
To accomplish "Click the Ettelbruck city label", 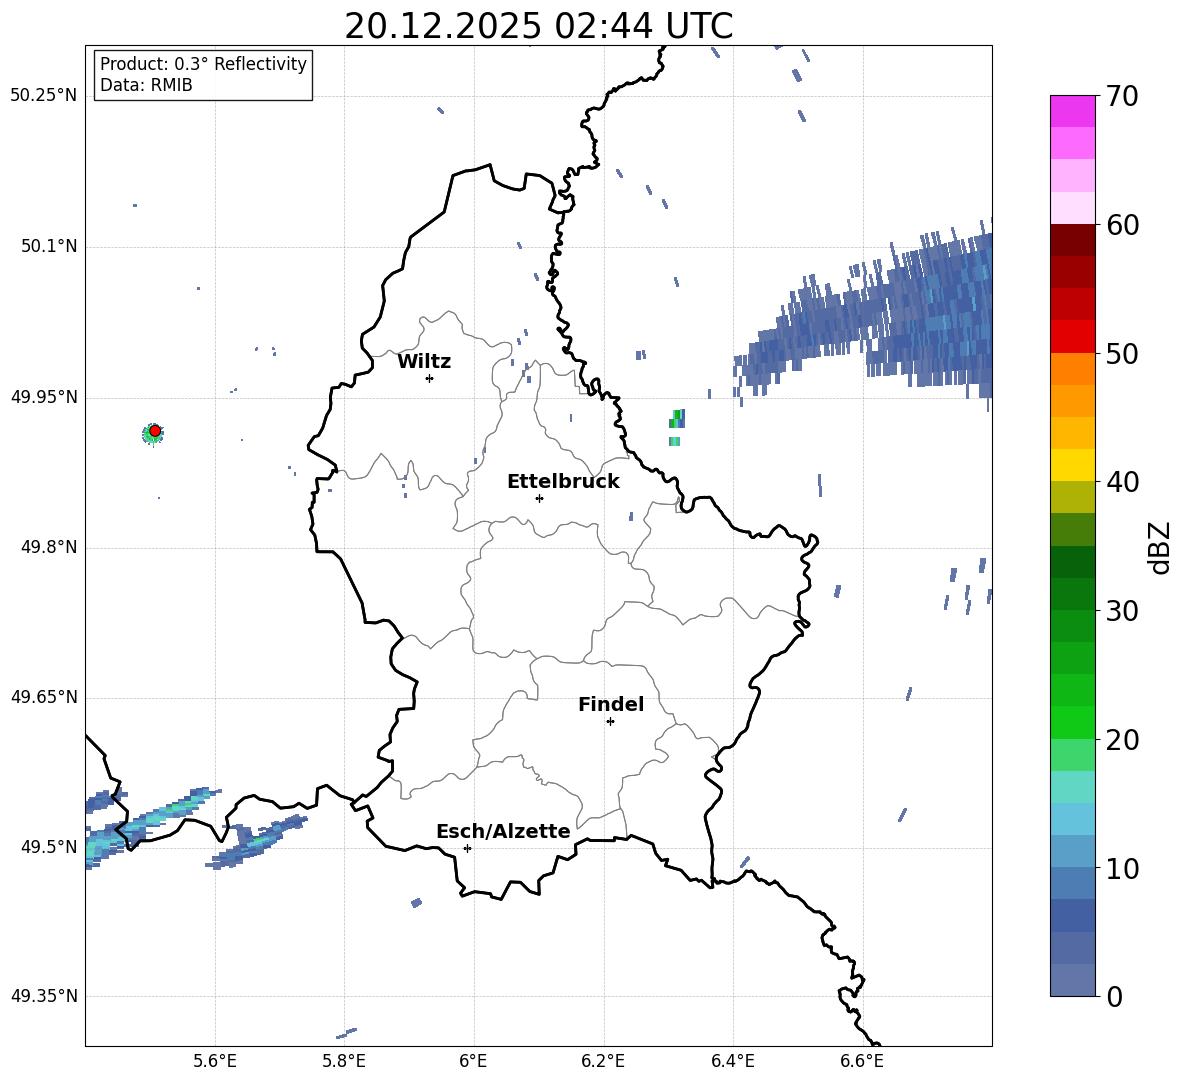I will (563, 482).
